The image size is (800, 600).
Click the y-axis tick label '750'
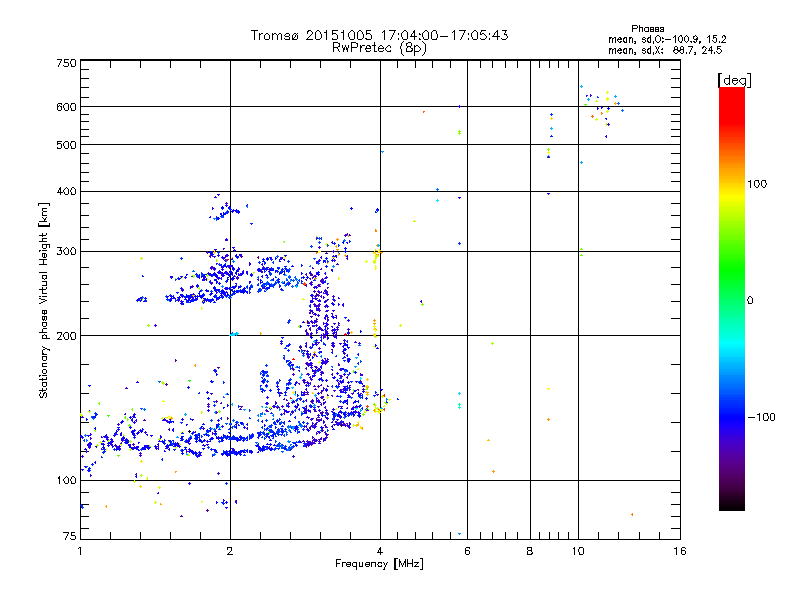pyautogui.click(x=66, y=63)
